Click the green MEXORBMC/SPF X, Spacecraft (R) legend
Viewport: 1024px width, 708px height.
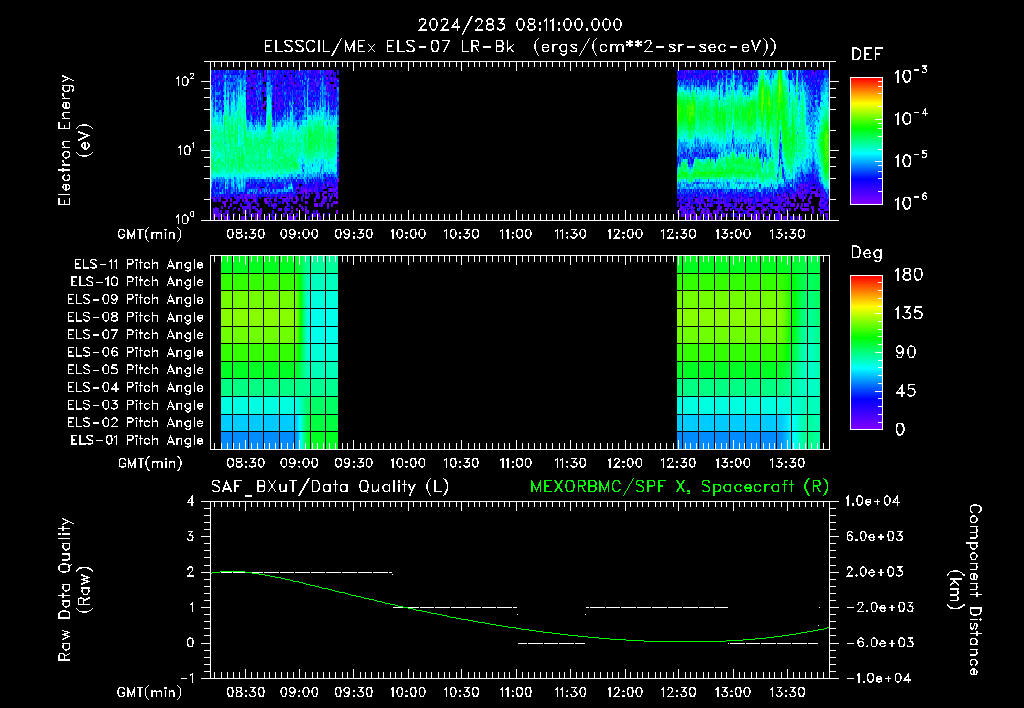click(679, 487)
